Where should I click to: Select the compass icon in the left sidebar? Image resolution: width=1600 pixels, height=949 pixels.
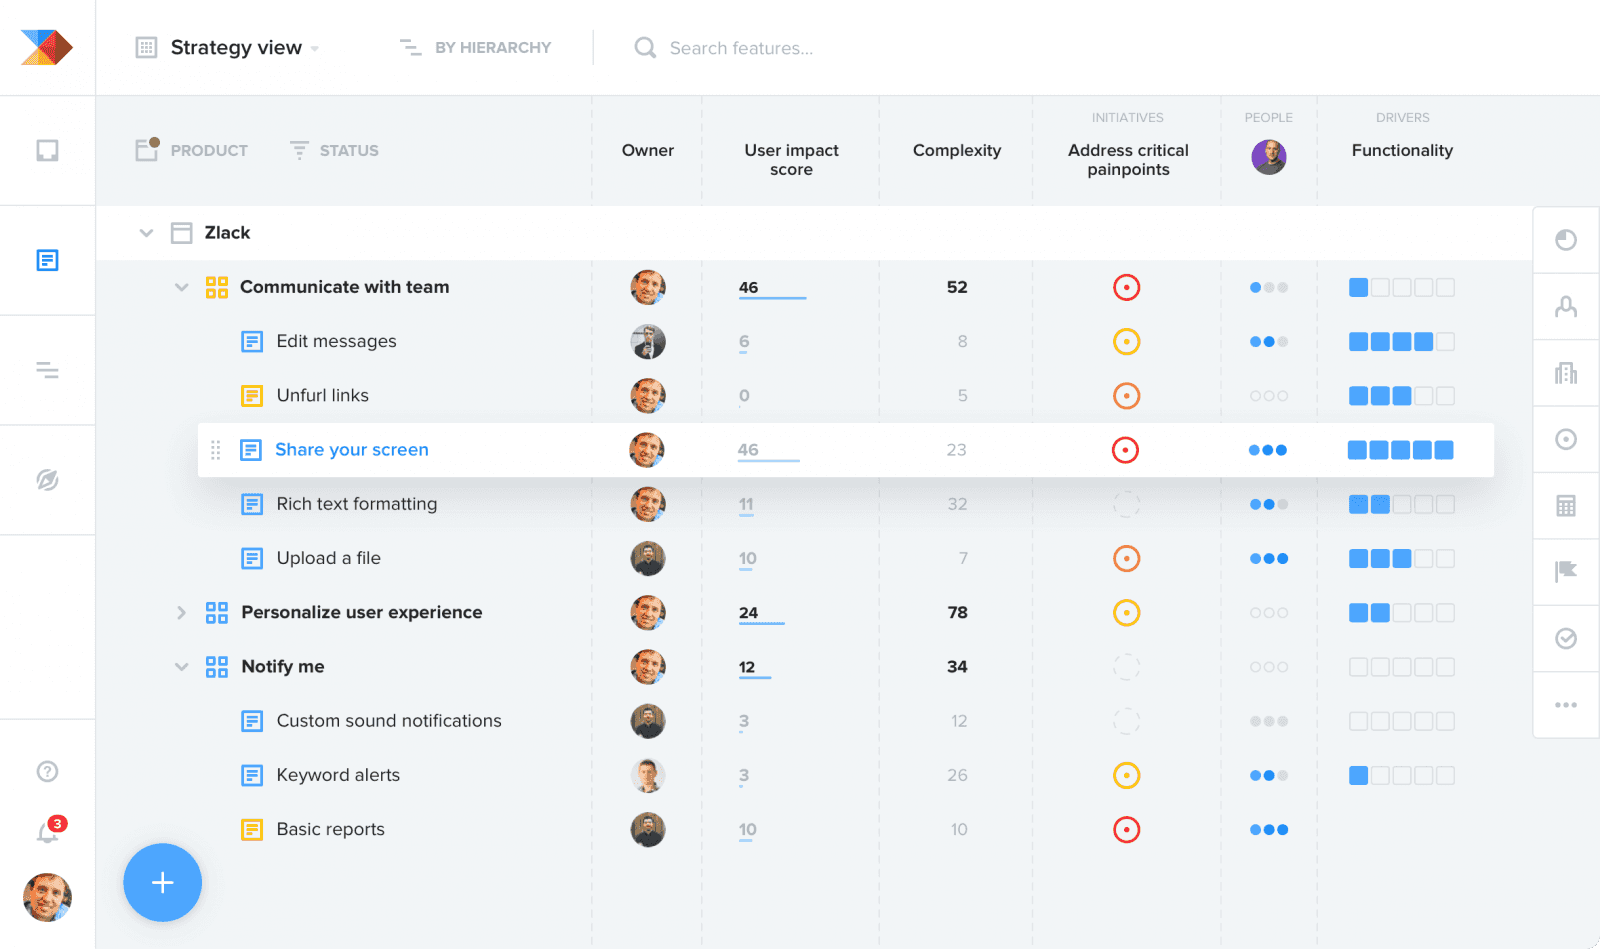[x=47, y=480]
